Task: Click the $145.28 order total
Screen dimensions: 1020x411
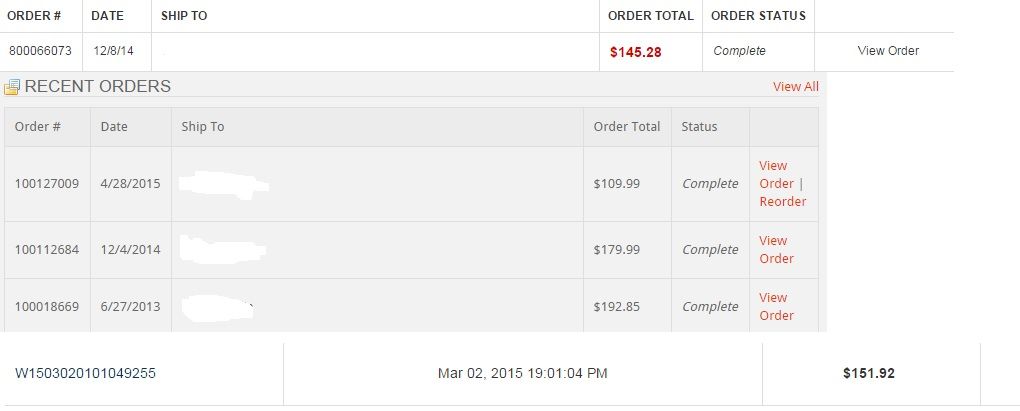Action: point(636,52)
